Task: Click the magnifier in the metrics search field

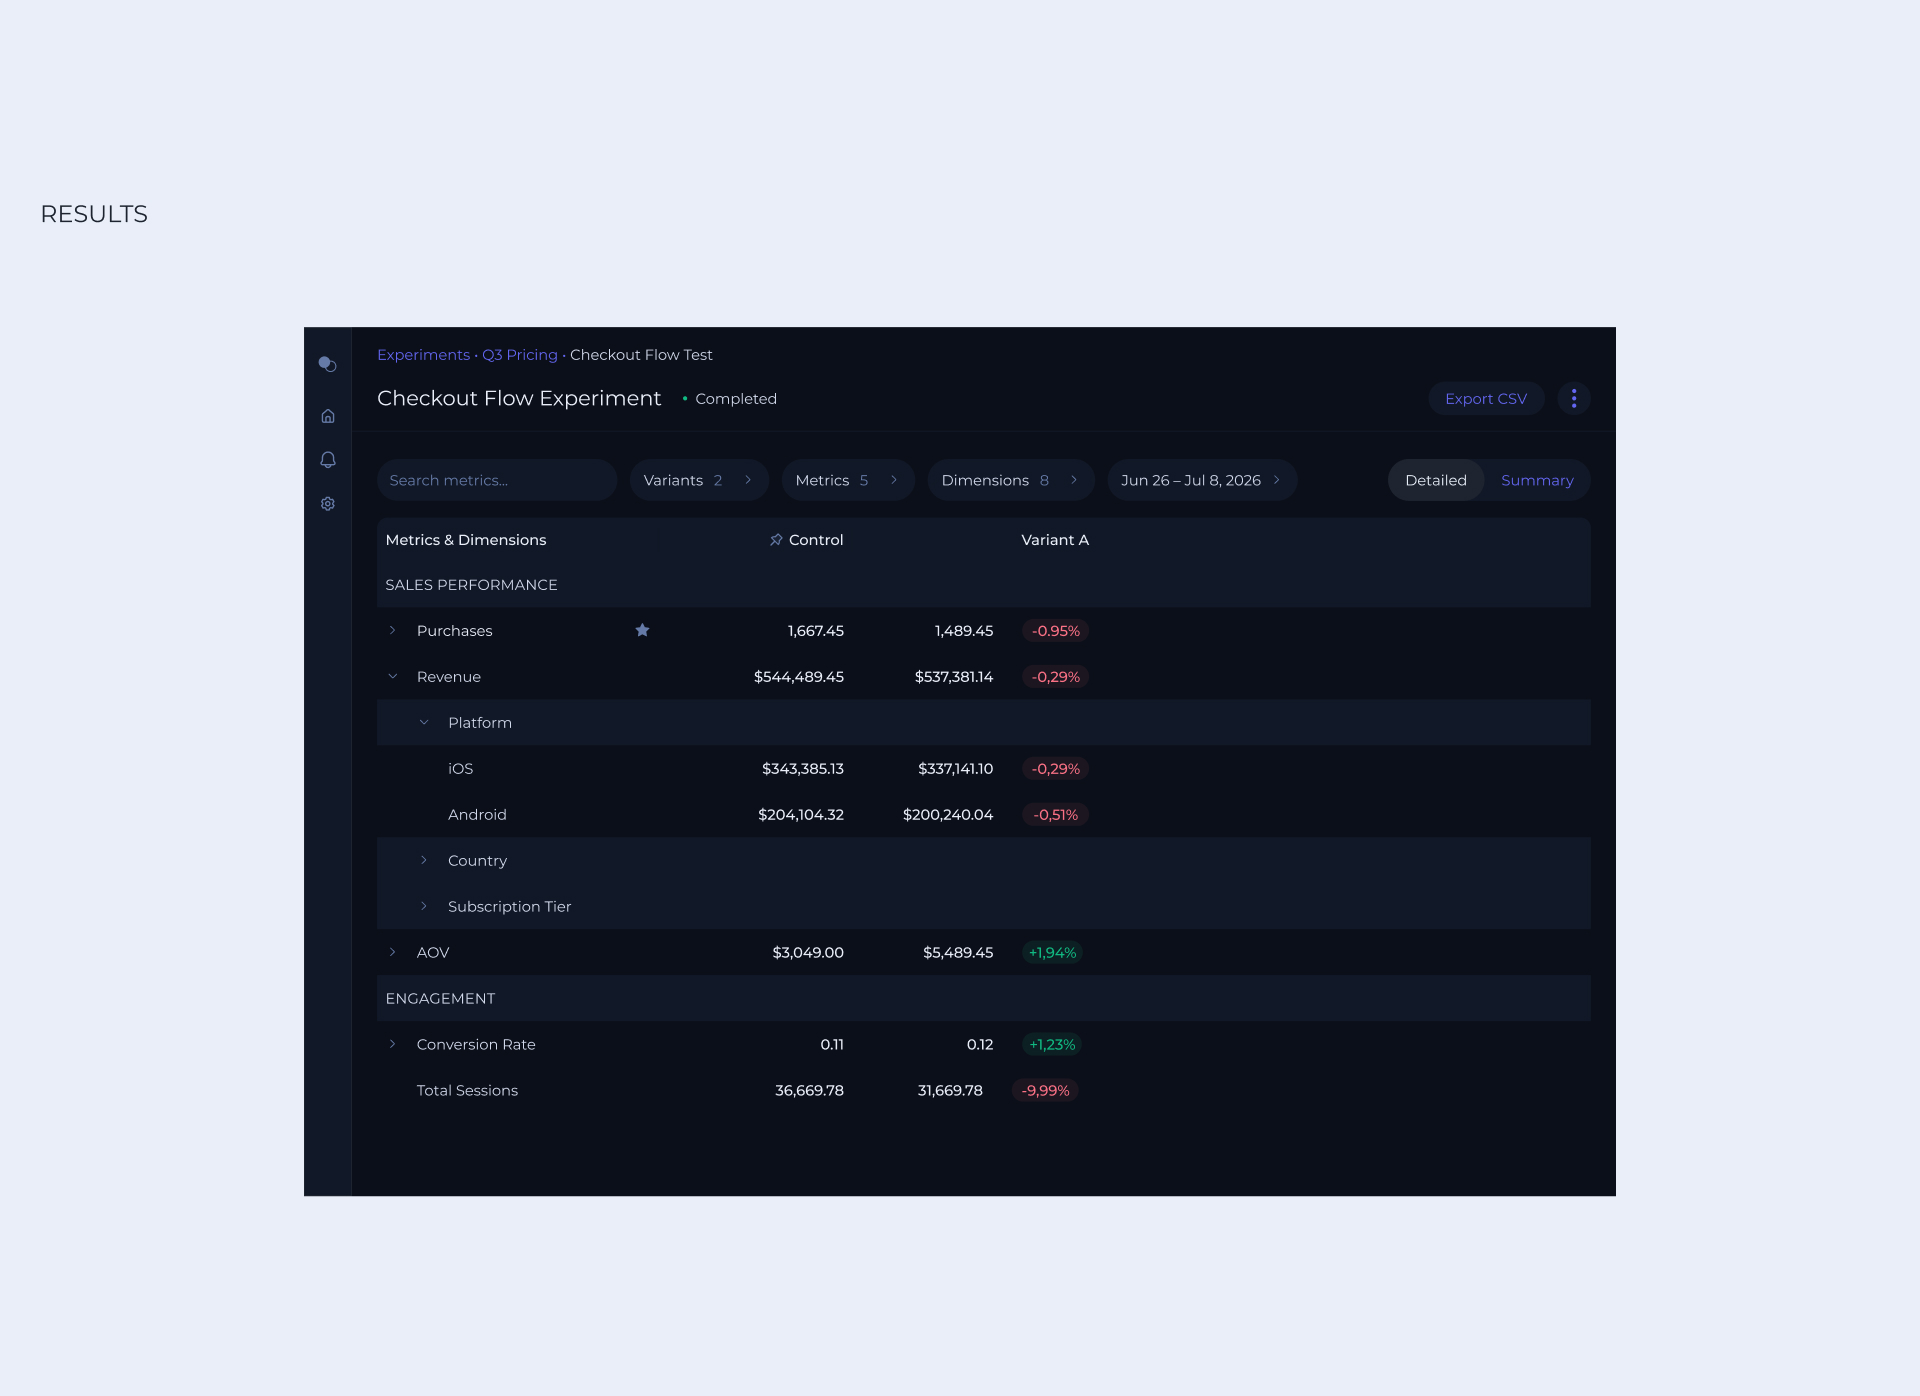Action: pyautogui.click(x=398, y=480)
